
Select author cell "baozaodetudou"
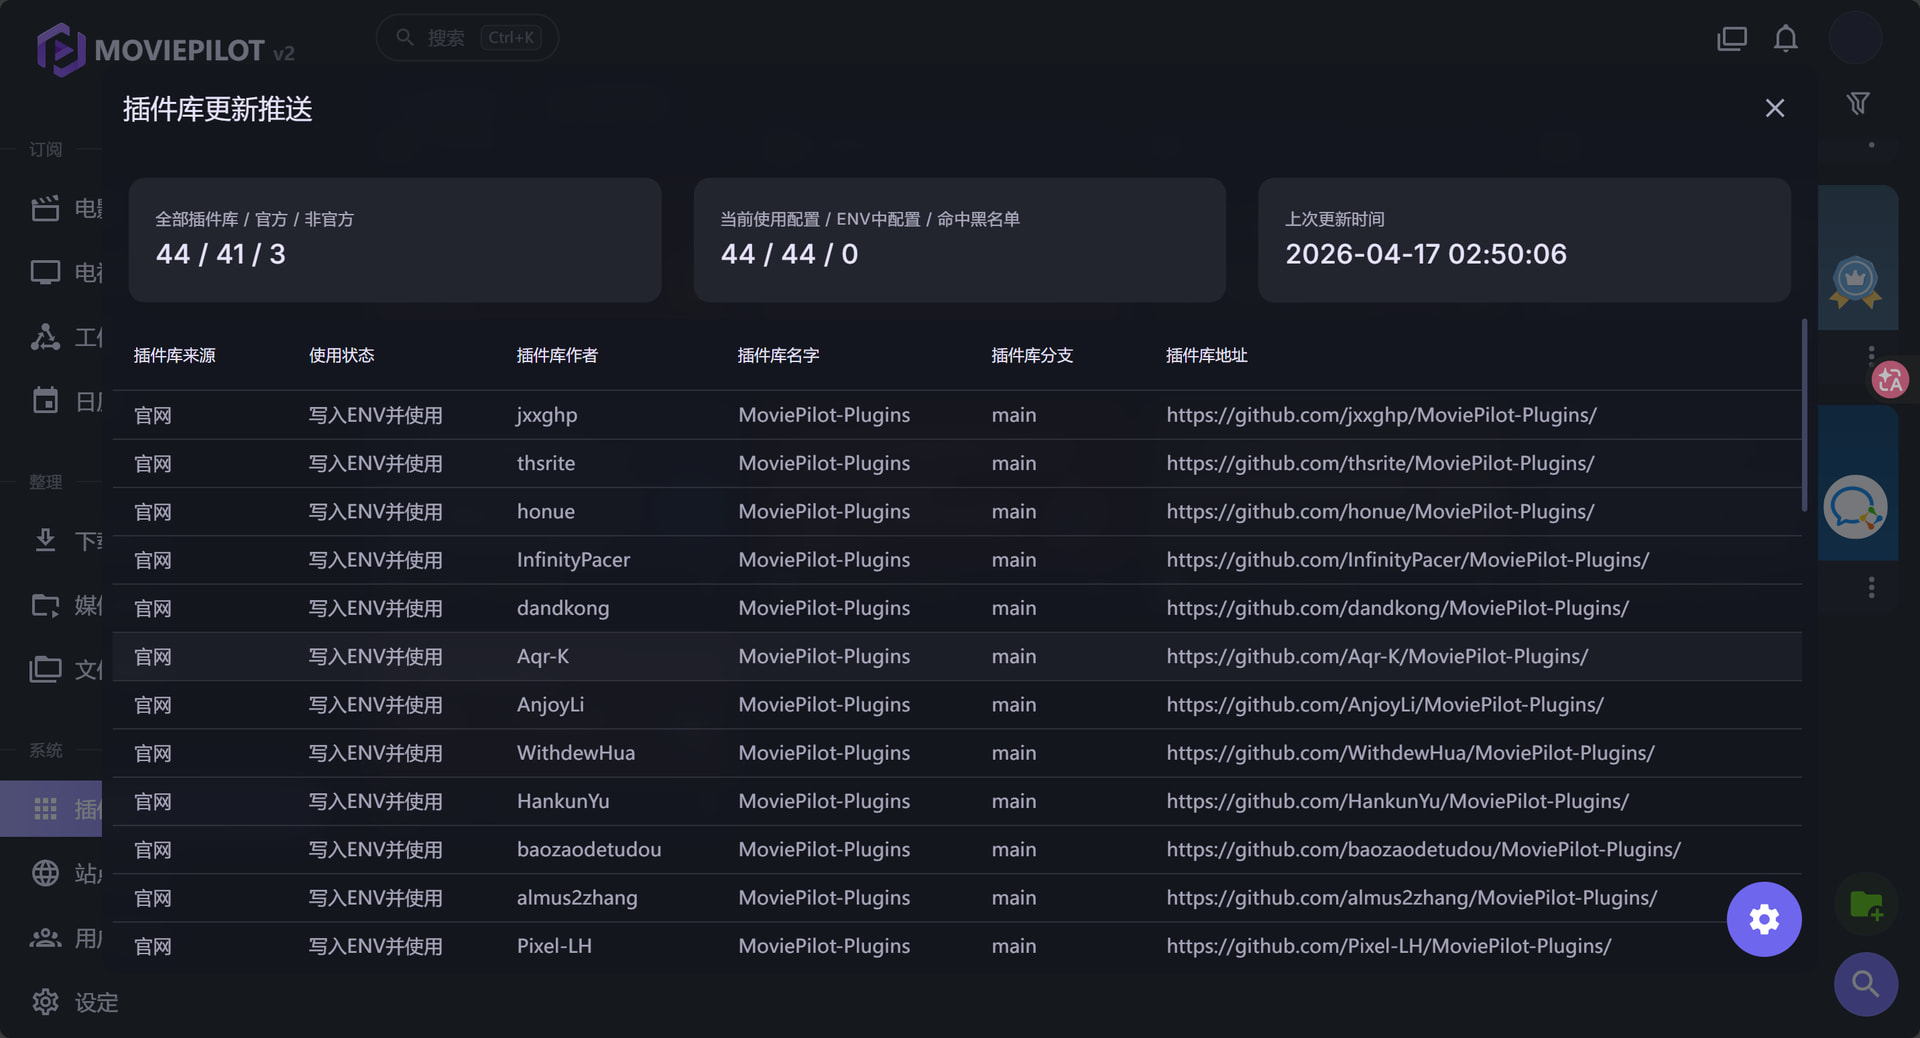coord(589,849)
